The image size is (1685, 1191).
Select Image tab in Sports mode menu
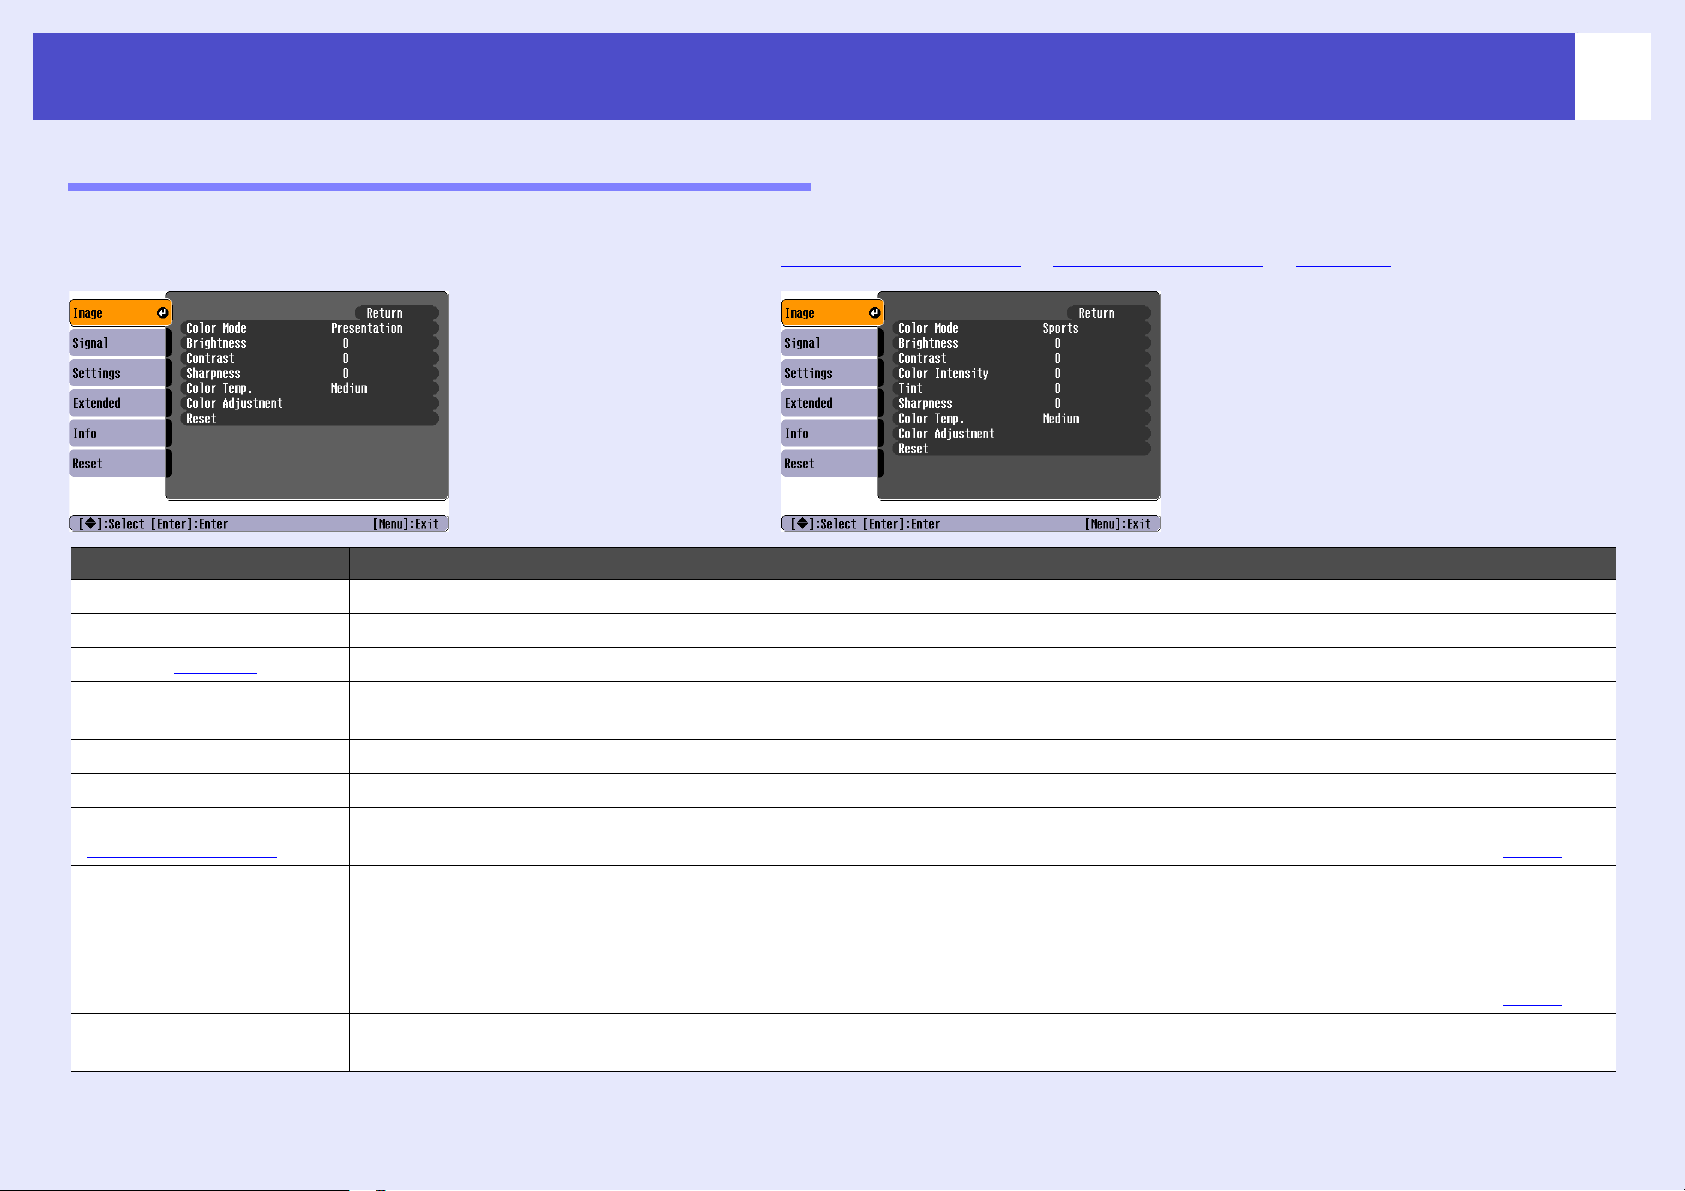click(832, 313)
